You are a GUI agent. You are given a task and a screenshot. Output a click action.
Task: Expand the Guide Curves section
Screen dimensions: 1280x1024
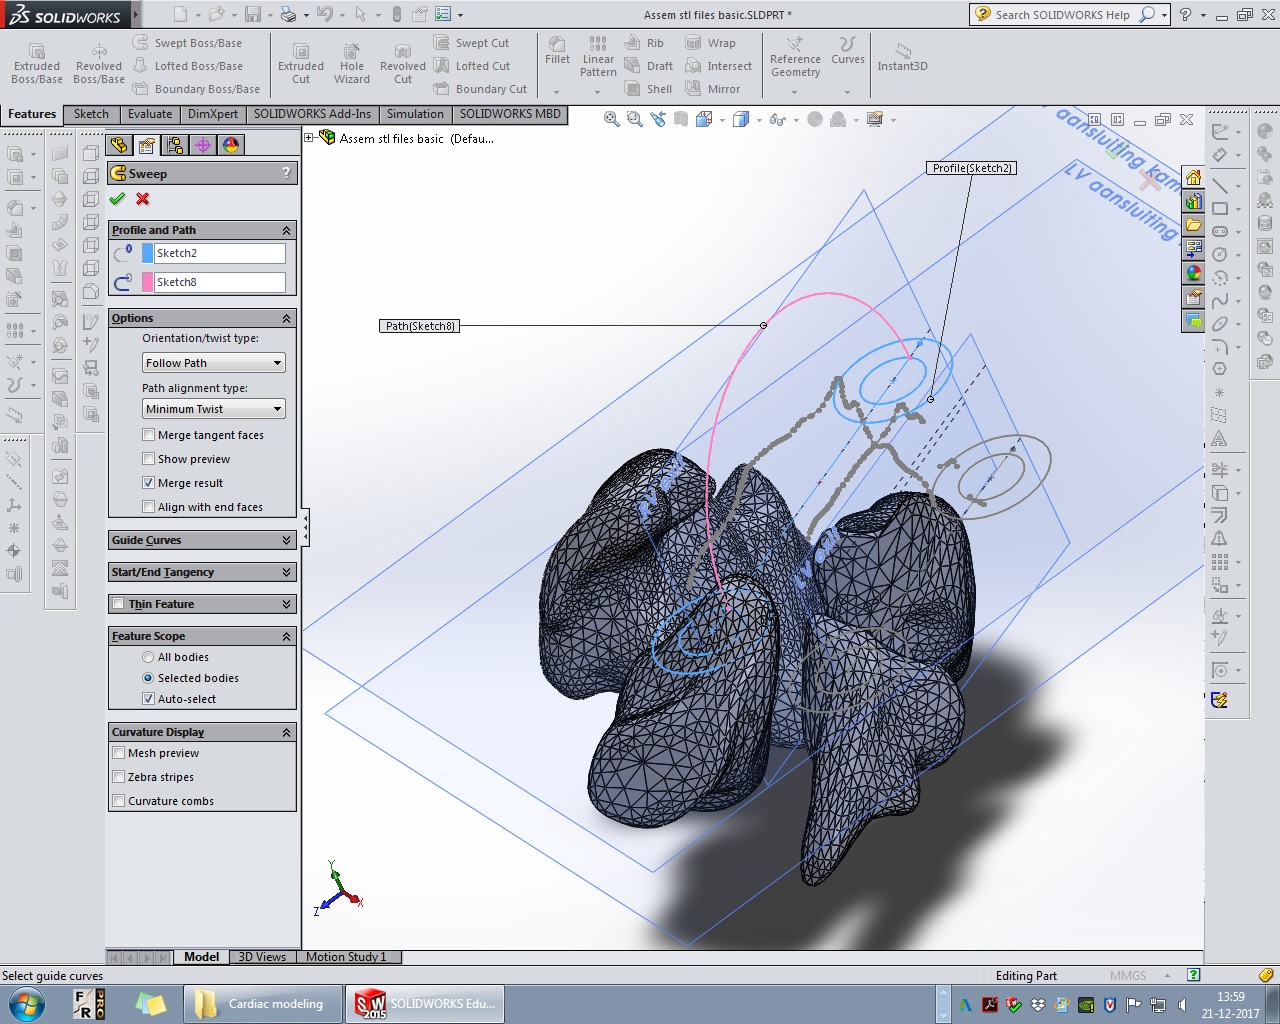(202, 540)
